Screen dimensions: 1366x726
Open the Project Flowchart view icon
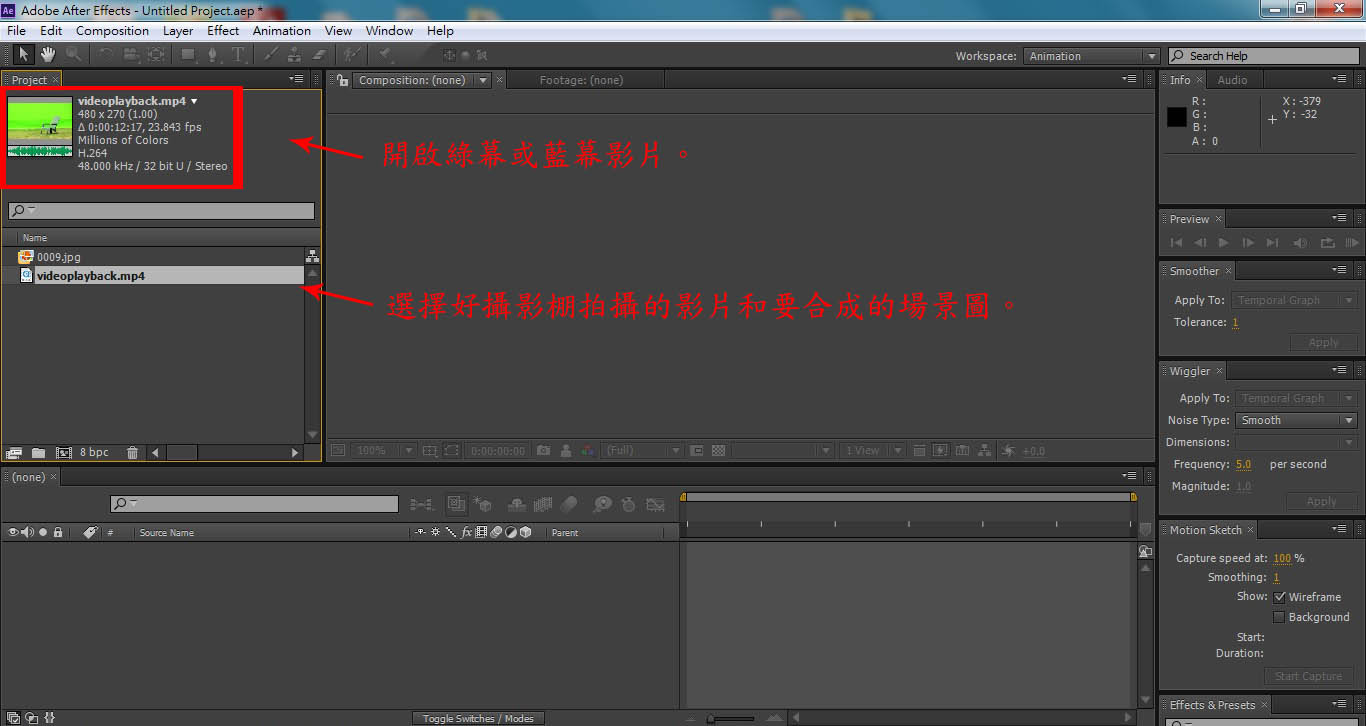click(x=312, y=256)
